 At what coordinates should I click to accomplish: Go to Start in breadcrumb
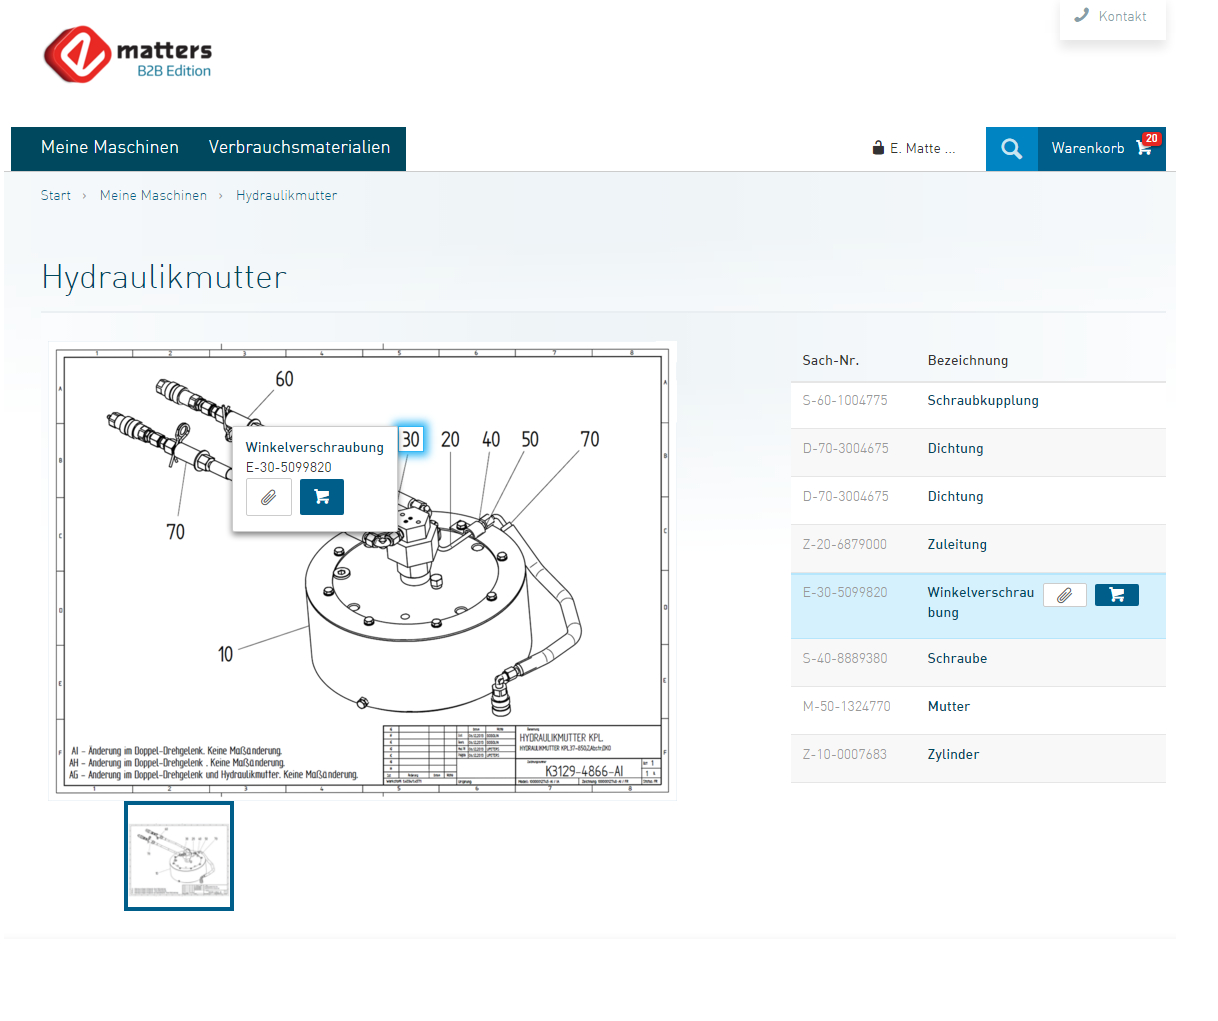click(x=56, y=196)
